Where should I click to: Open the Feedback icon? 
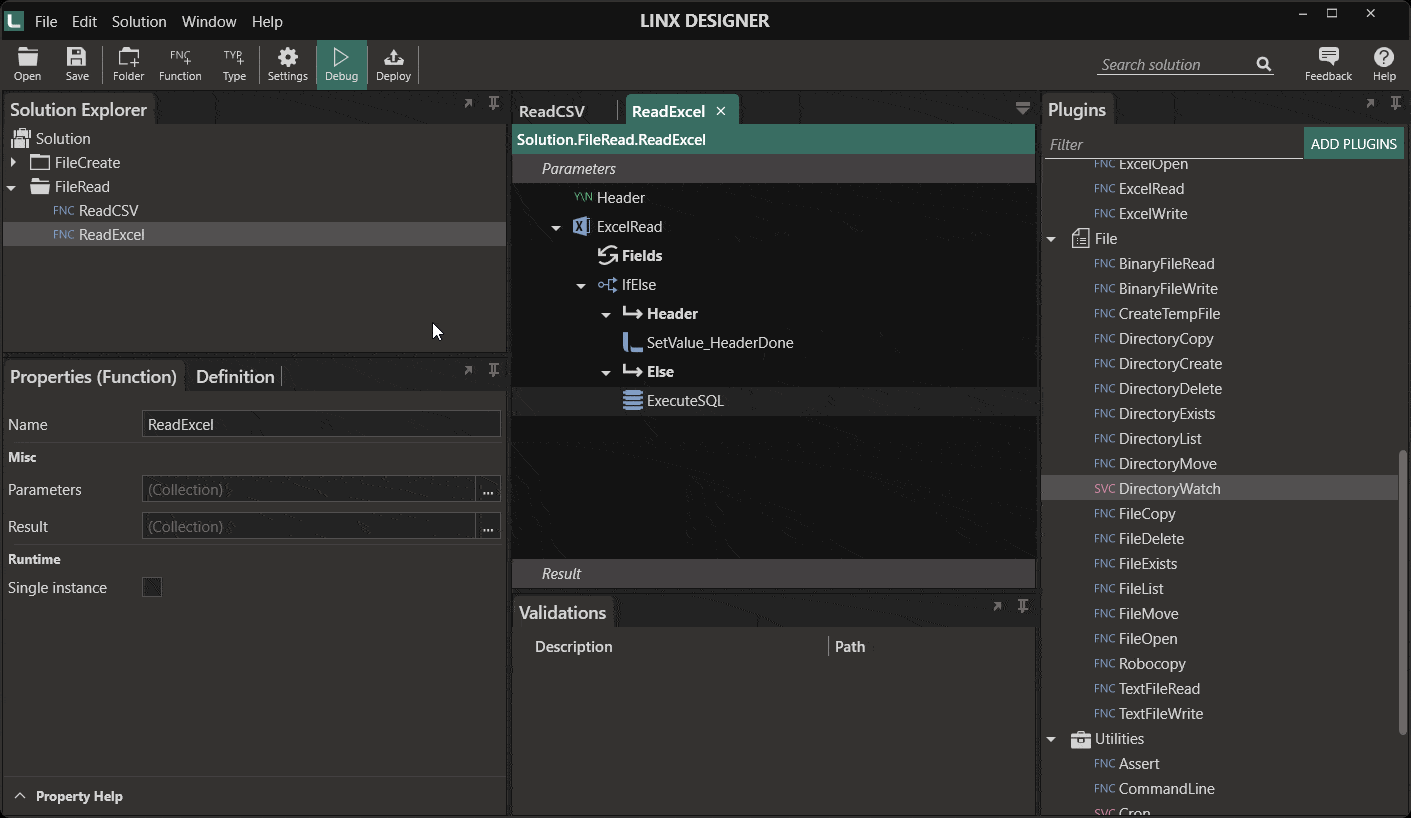[x=1328, y=64]
